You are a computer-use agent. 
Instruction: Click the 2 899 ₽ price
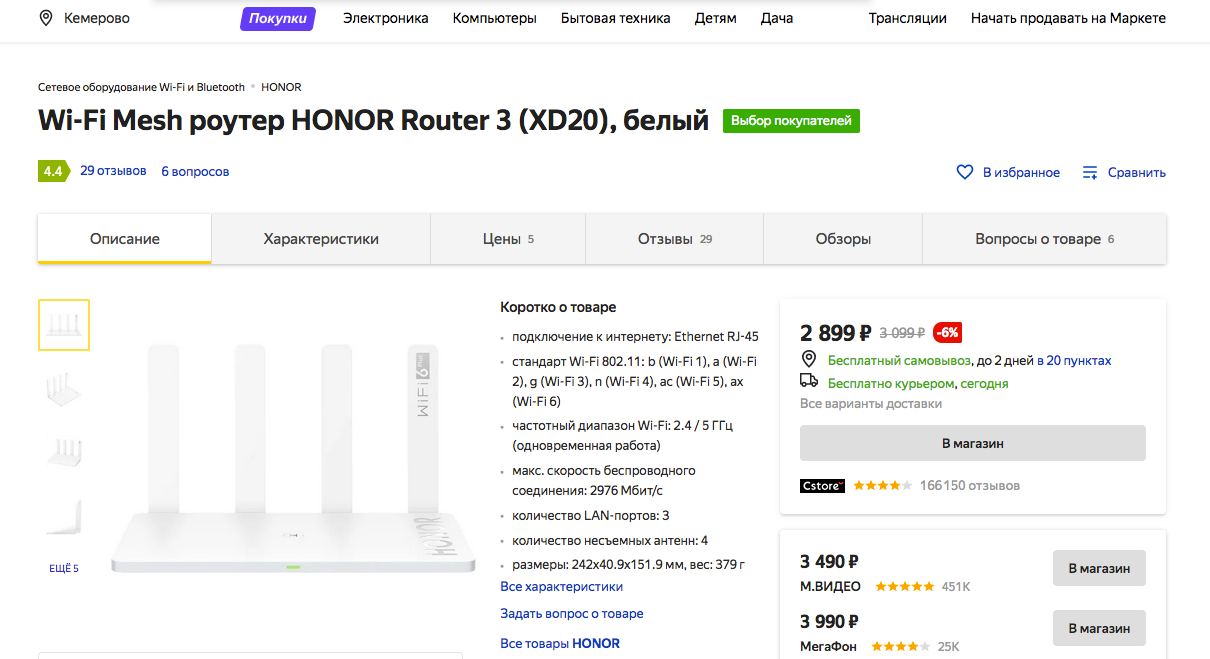[x=836, y=333]
